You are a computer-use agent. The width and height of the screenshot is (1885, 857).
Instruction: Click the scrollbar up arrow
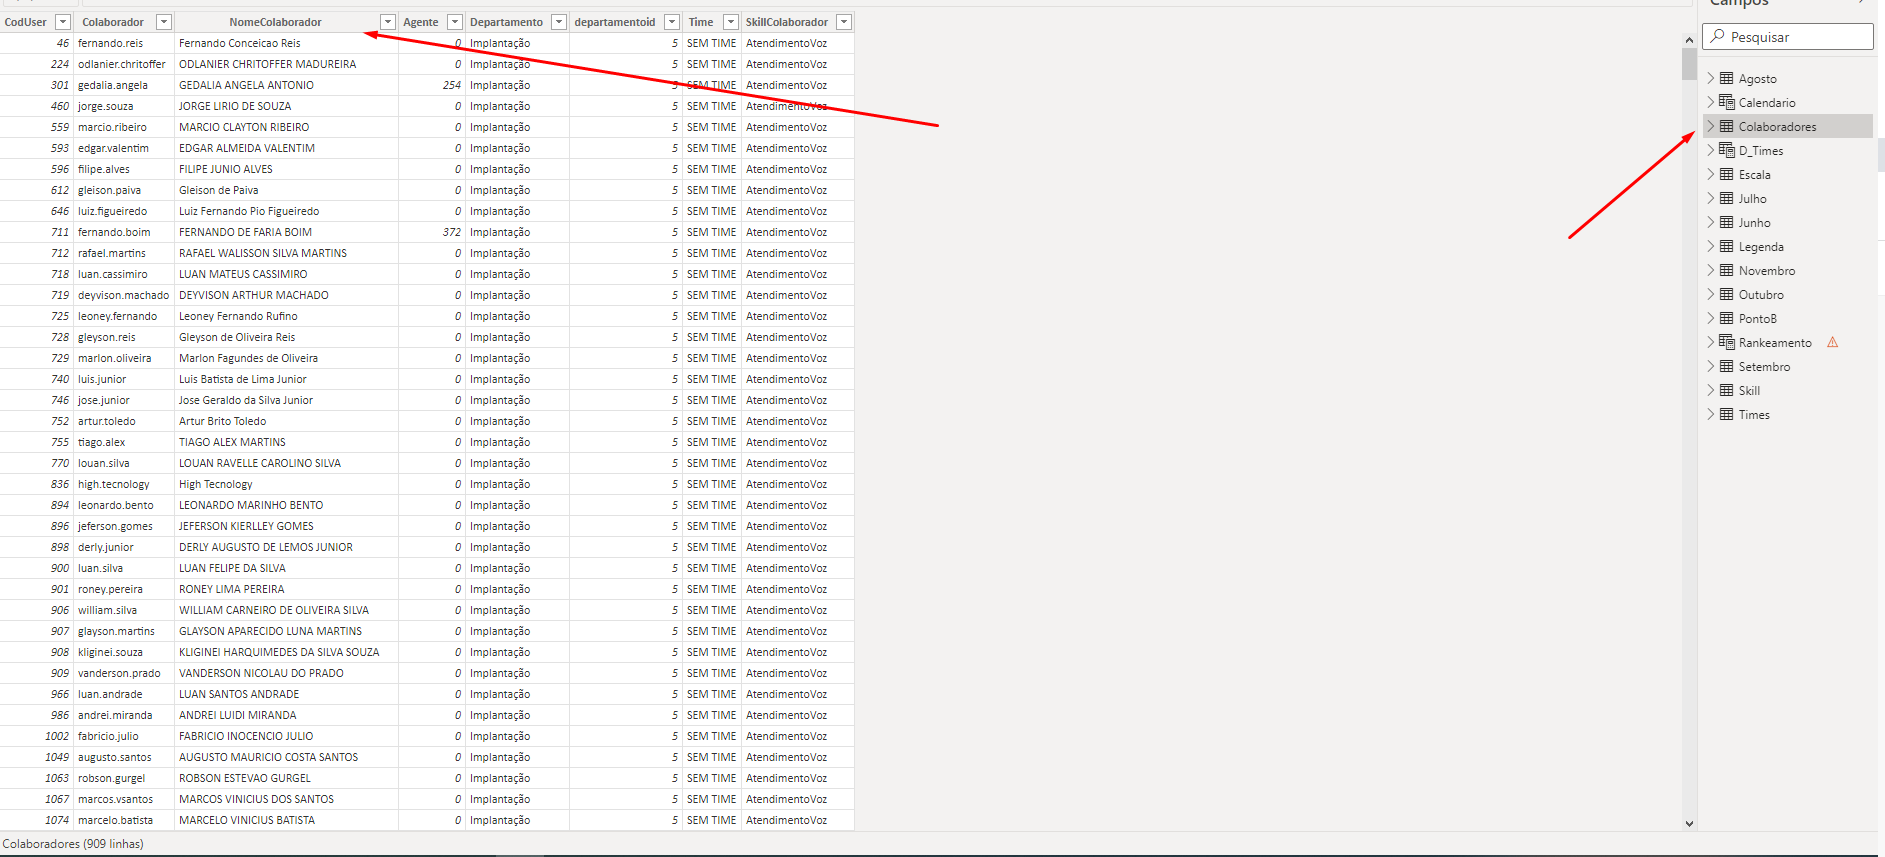[1689, 39]
